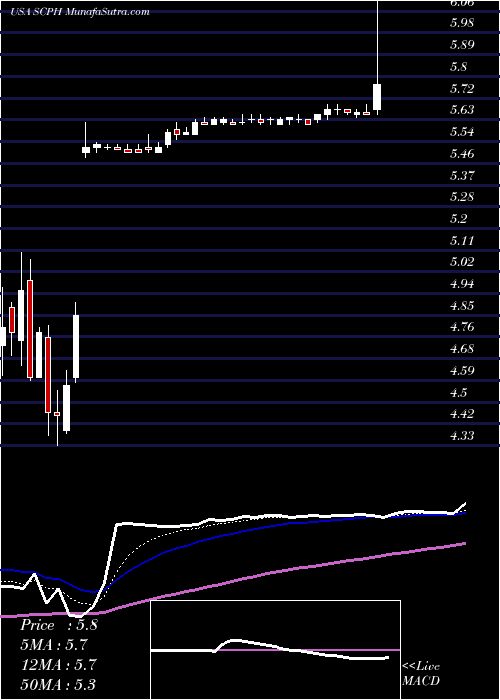Click the 4.5 price axis label

pyautogui.click(x=458, y=393)
